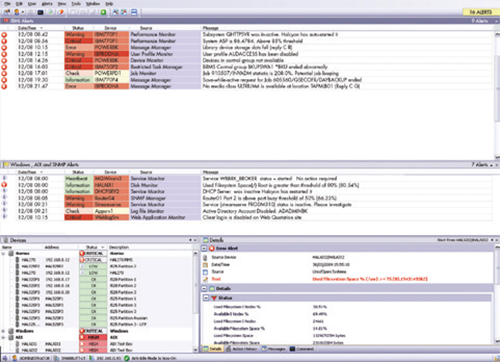Open the Tools menu

pos(76,4)
